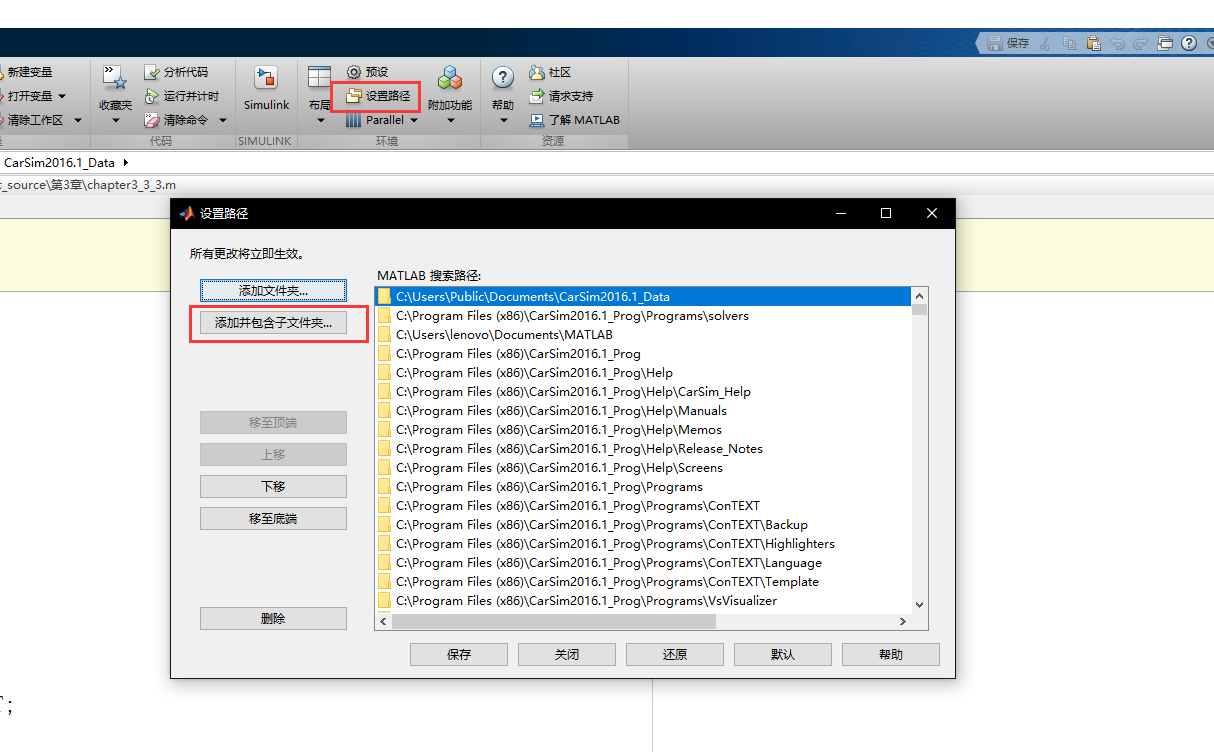
Task: Click the round Help question-mark icon at top right
Action: 1189,43
